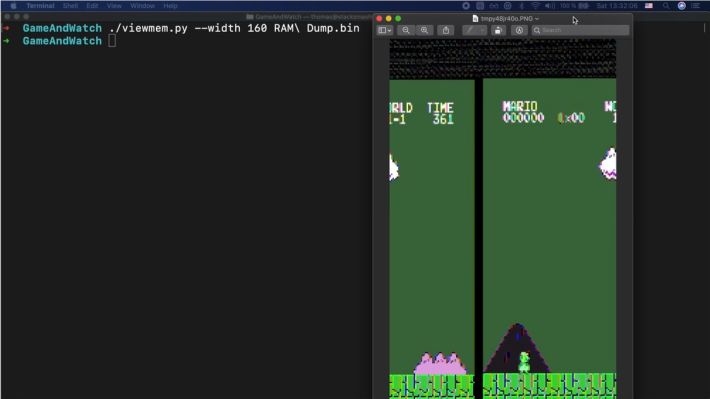Click the Wi-Fi status icon

(x=536, y=6)
